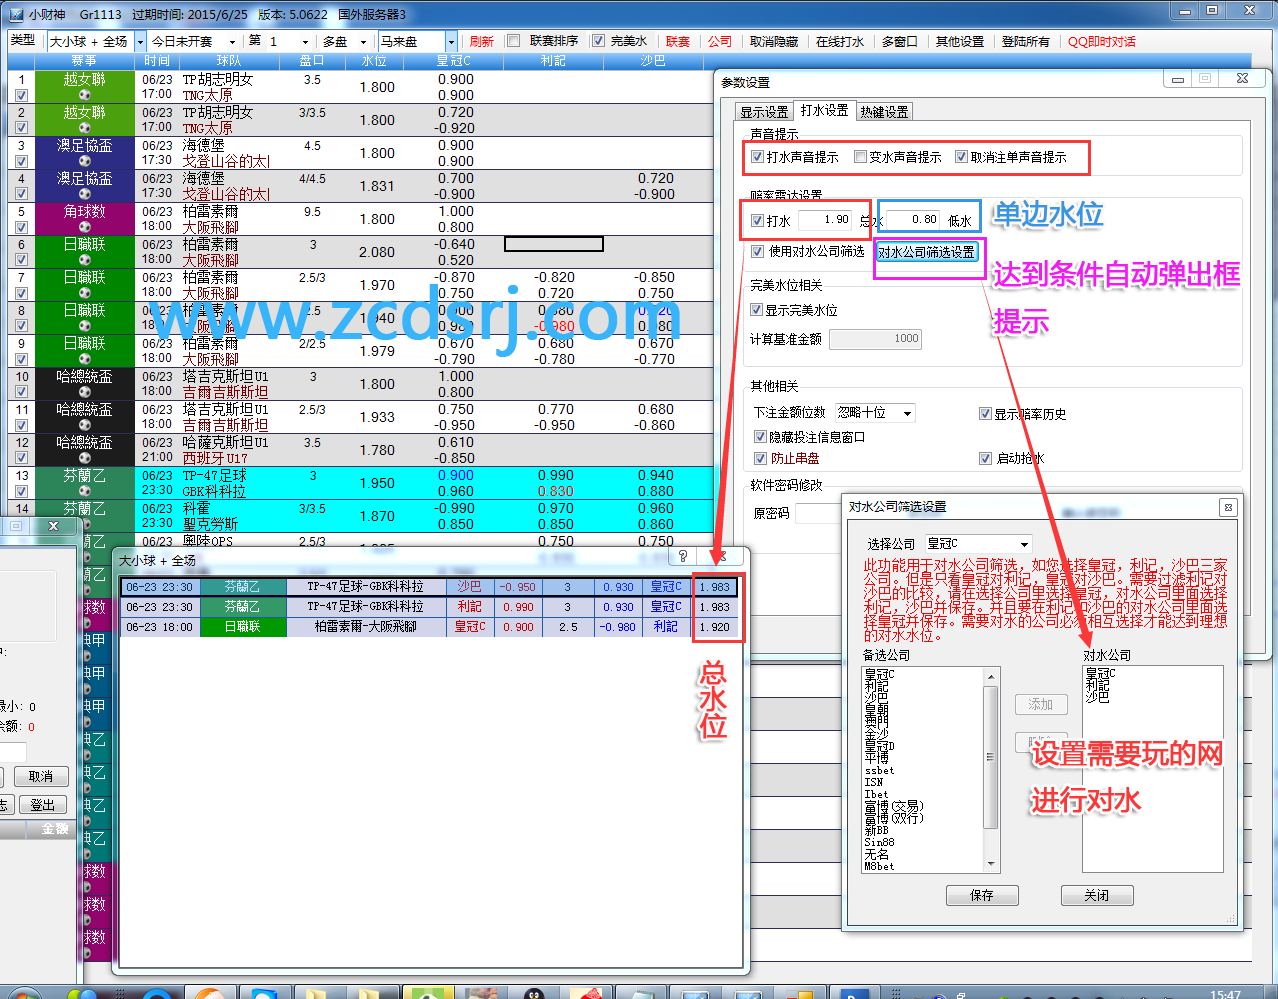Screen dimensions: 1278x999
Task: Open the 马来盘 odds type dropdown
Action: [451, 42]
